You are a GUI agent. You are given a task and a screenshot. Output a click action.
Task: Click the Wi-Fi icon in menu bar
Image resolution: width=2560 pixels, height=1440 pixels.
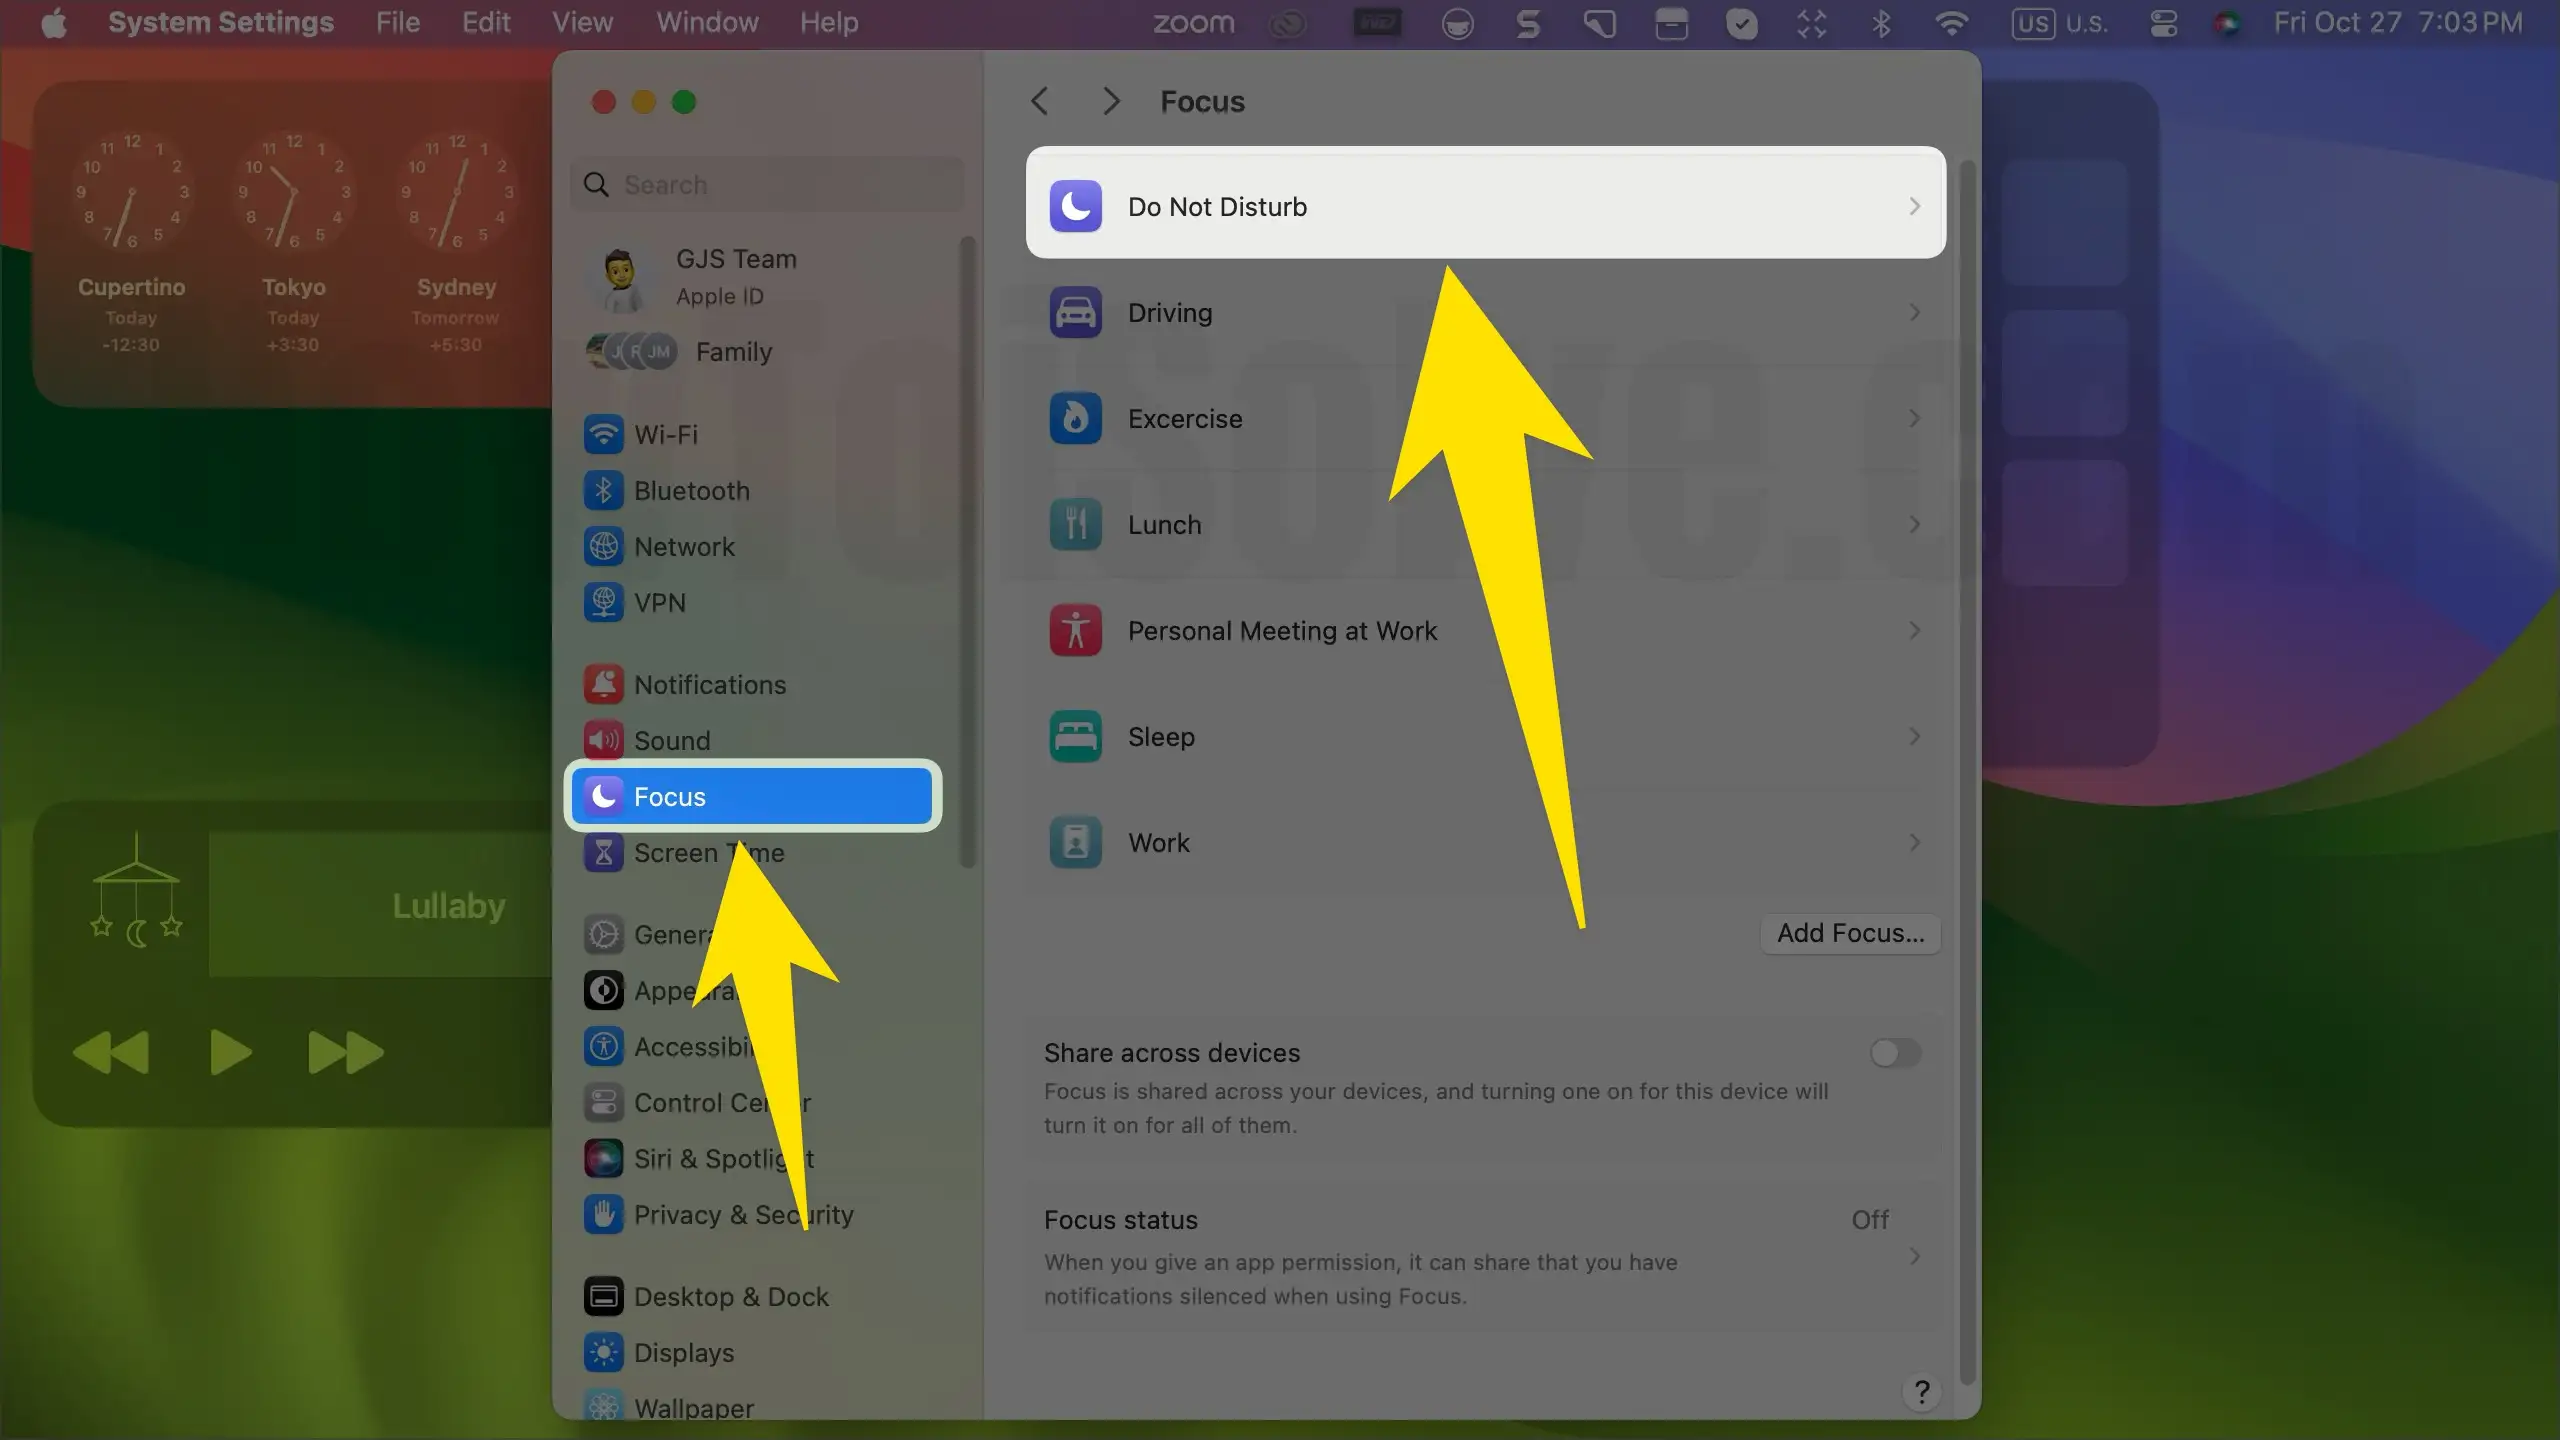coord(1951,22)
